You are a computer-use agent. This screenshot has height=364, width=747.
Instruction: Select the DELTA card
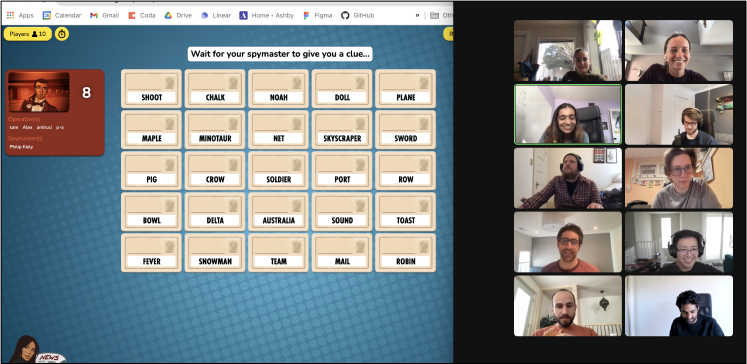[x=215, y=212]
